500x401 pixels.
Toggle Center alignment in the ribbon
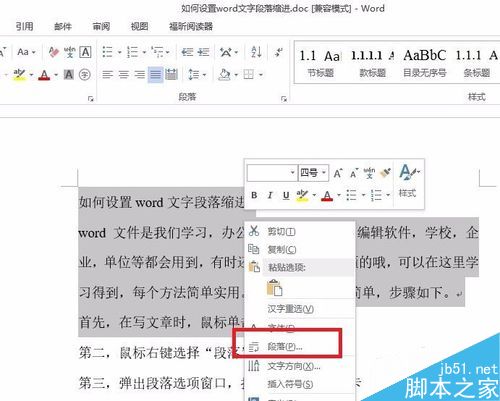point(124,74)
